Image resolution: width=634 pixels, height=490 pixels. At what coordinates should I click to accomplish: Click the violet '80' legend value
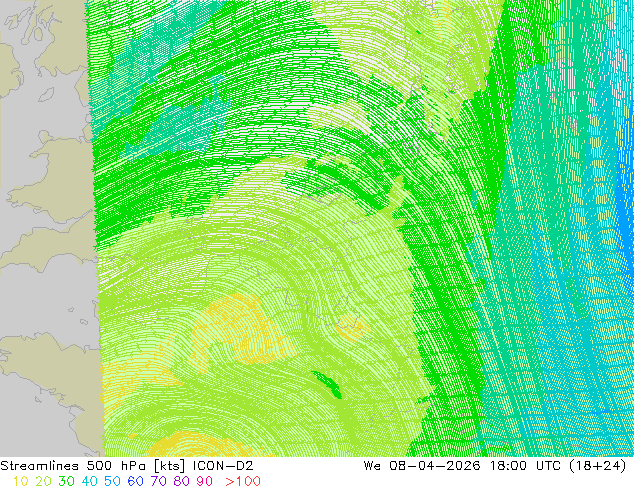182,481
